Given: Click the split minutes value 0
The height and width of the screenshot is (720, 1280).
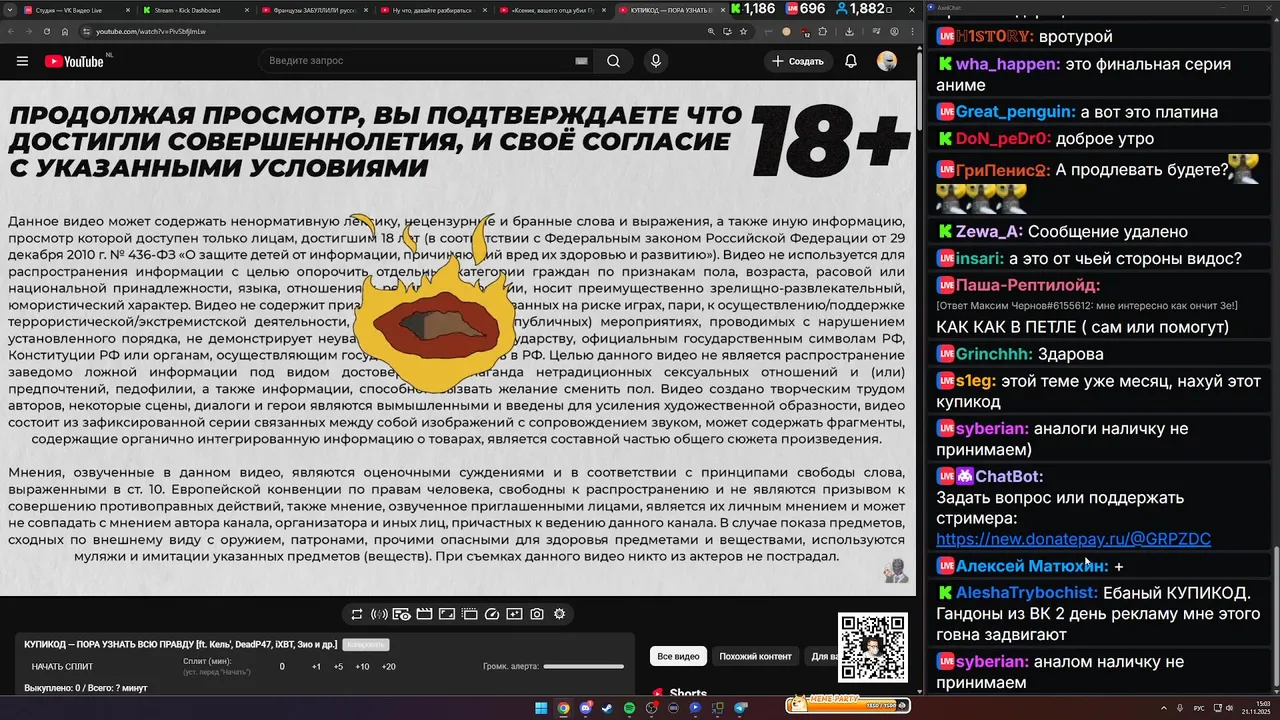Looking at the screenshot, I should 282,666.
